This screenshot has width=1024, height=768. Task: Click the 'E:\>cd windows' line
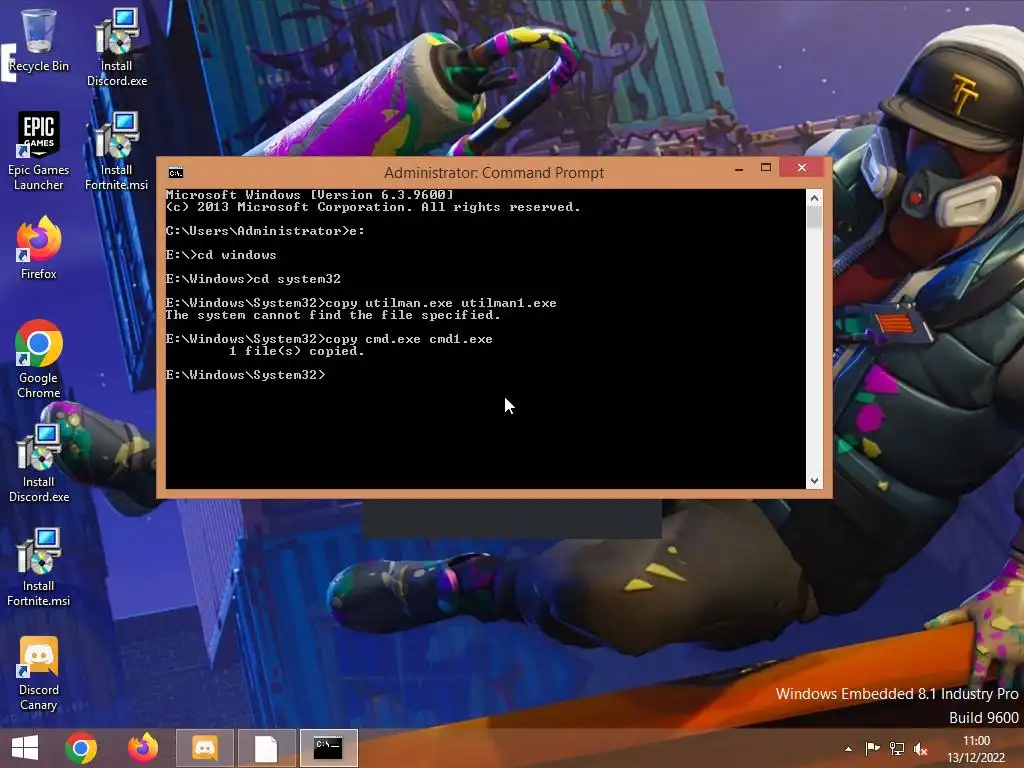click(221, 255)
